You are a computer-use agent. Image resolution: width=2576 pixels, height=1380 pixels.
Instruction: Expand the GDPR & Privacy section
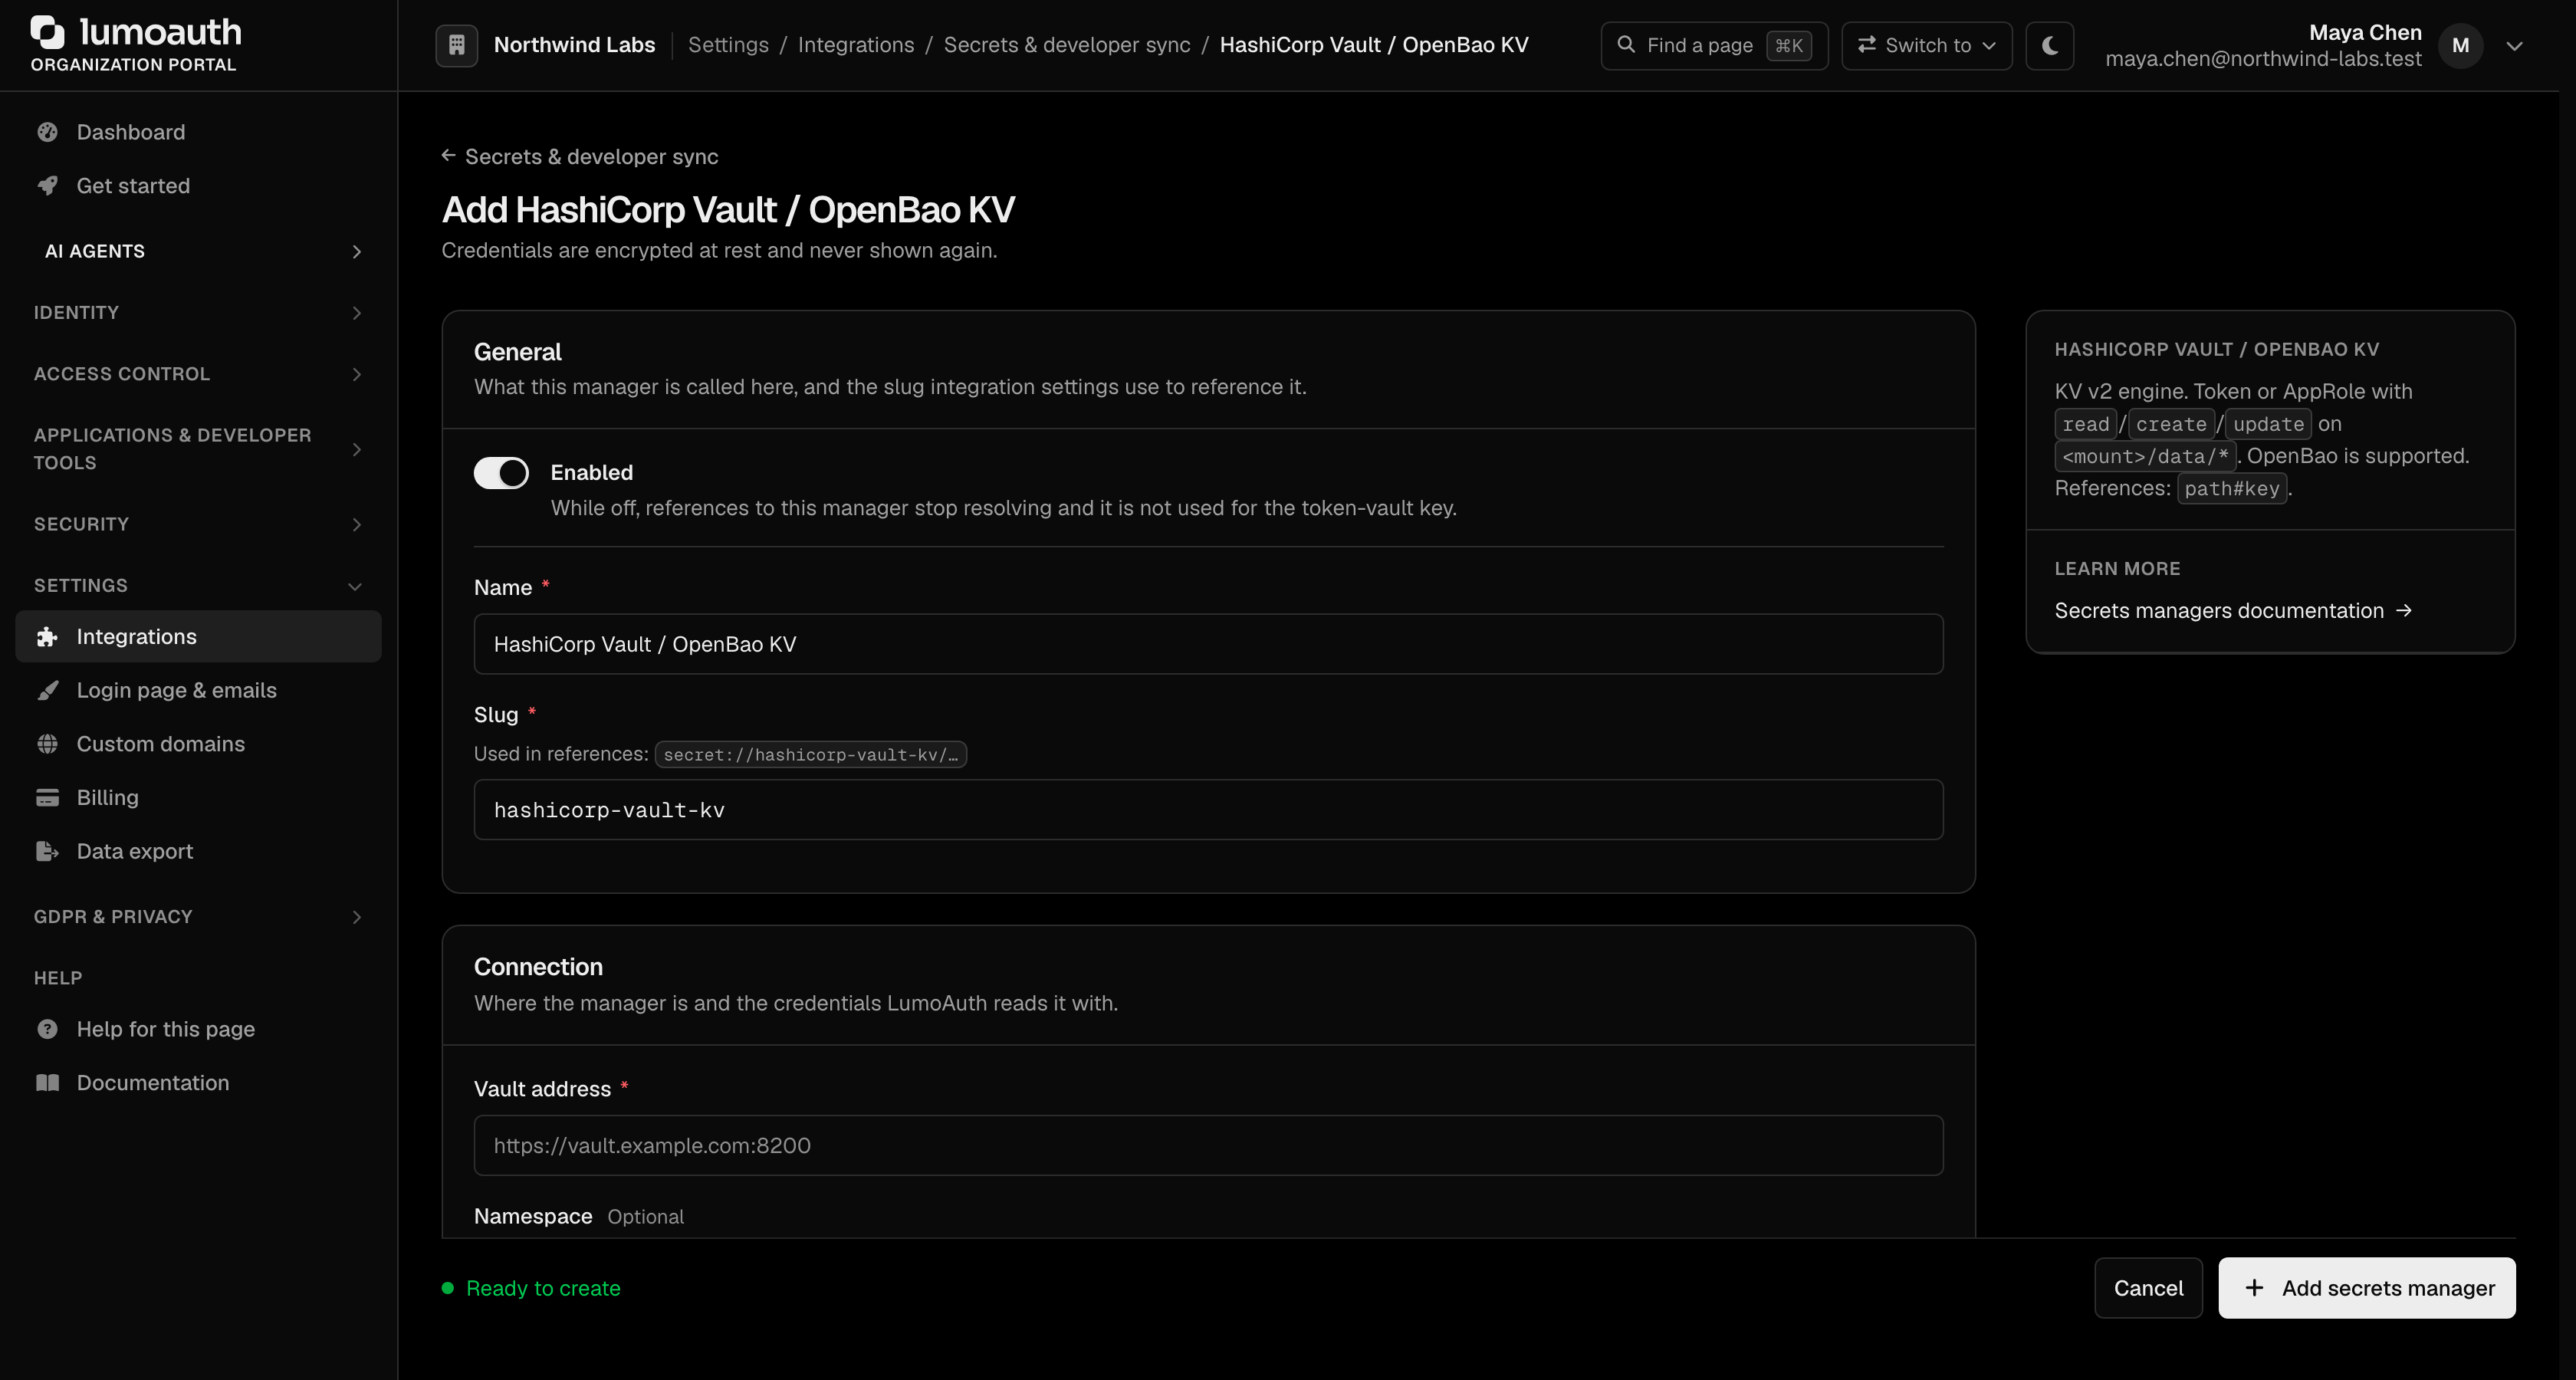198,917
